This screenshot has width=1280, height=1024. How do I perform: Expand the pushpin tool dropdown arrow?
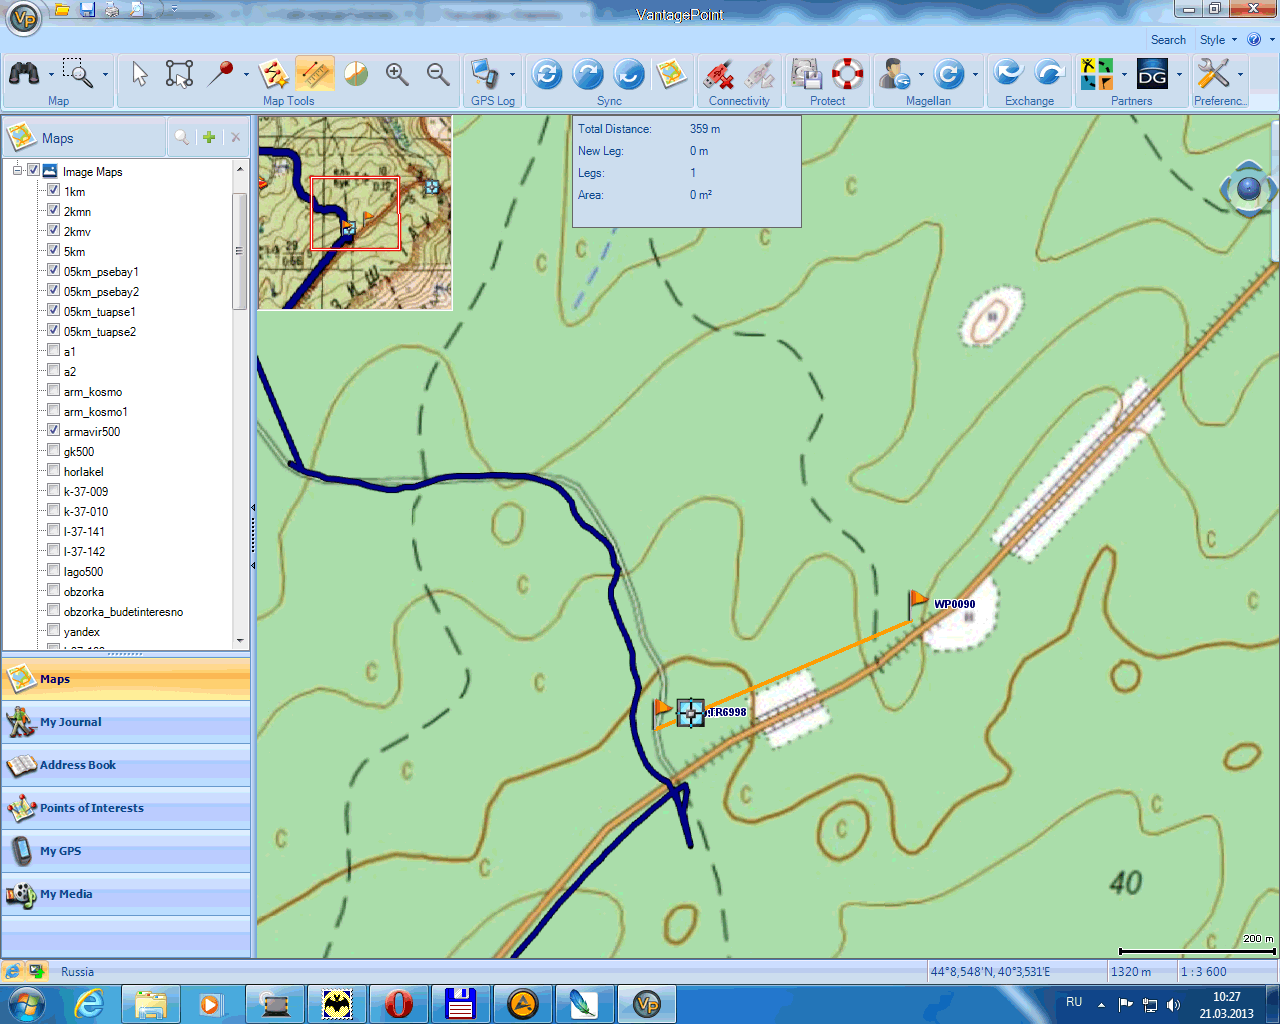click(246, 74)
